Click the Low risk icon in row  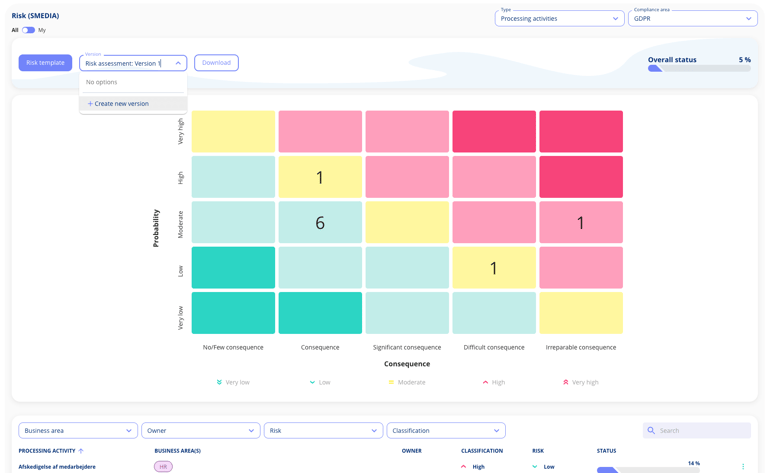click(x=535, y=467)
